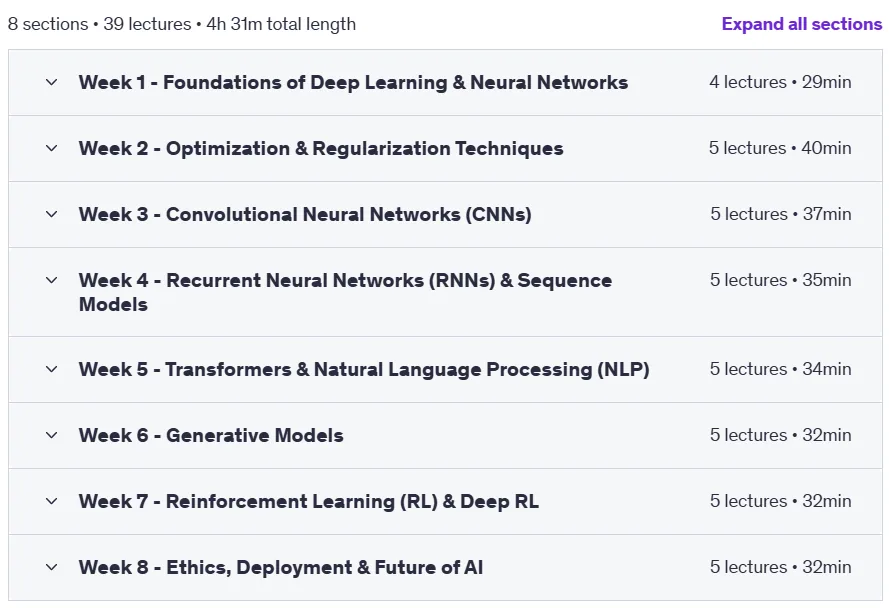Image resolution: width=889 pixels, height=608 pixels.
Task: Select Week 8 Ethics, Deployment title
Action: [281, 567]
